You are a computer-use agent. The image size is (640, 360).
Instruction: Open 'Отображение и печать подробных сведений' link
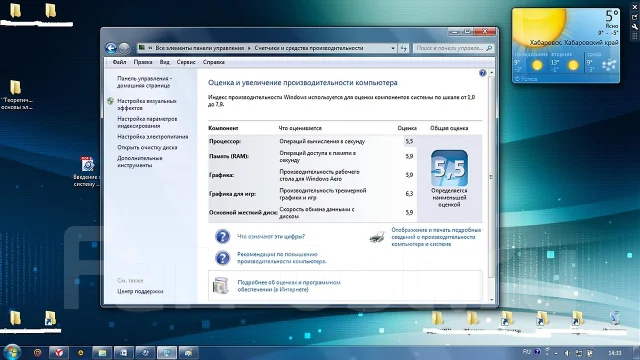(x=436, y=237)
